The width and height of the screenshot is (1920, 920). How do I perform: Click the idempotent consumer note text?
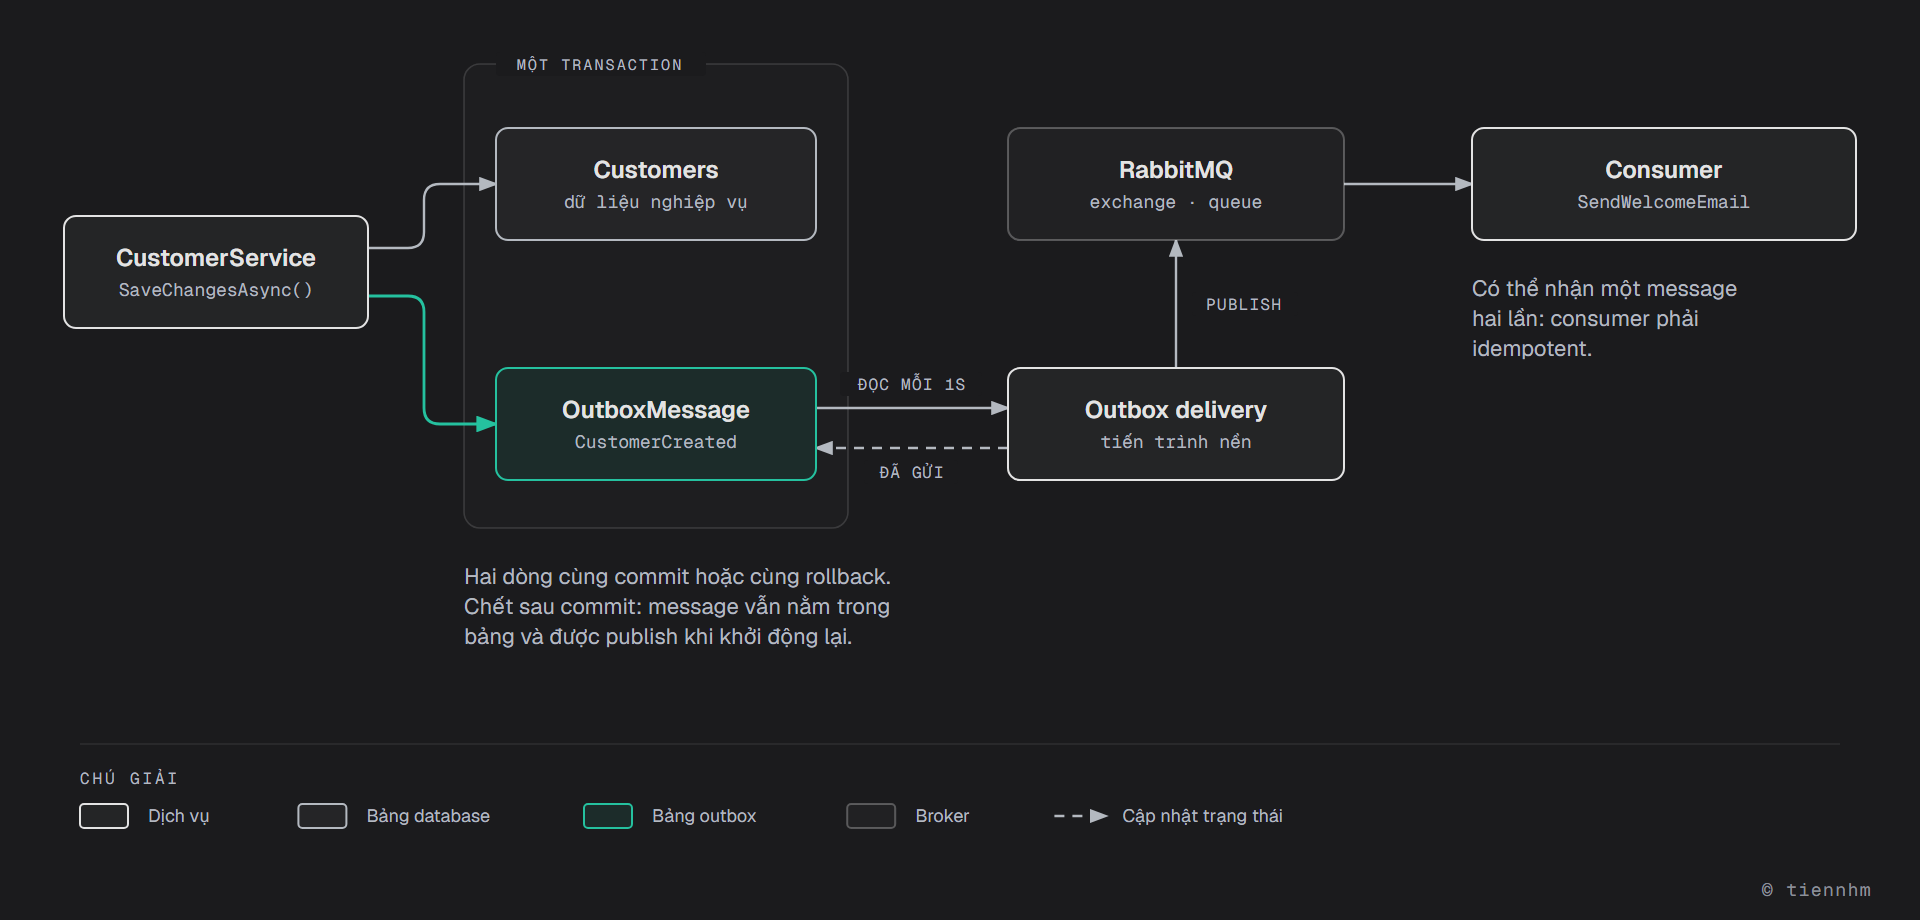point(1604,318)
